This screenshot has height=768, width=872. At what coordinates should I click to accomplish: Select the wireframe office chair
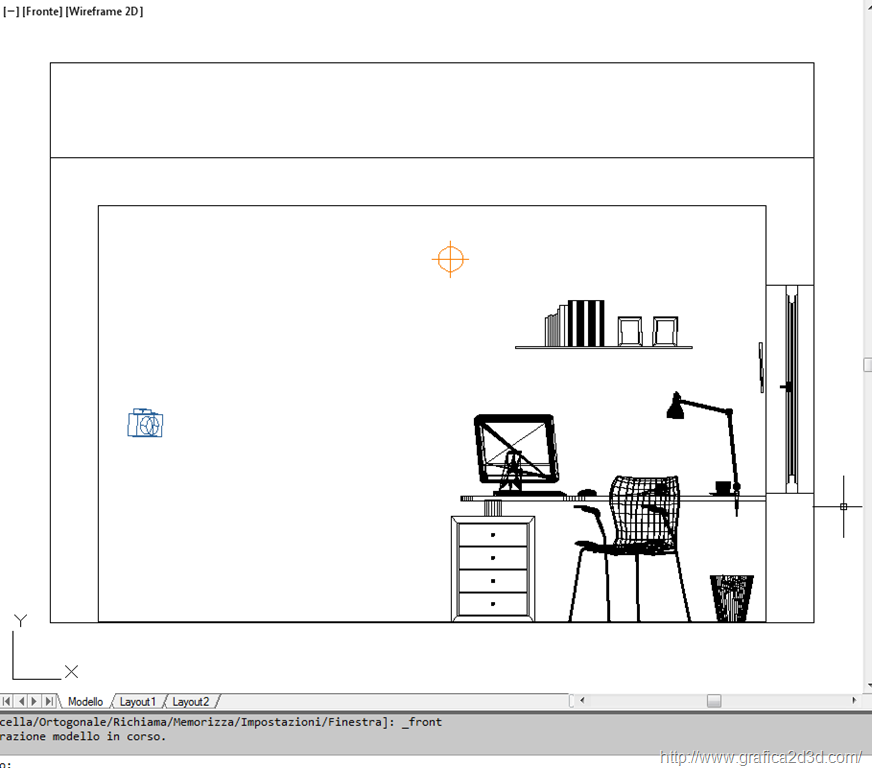point(630,540)
